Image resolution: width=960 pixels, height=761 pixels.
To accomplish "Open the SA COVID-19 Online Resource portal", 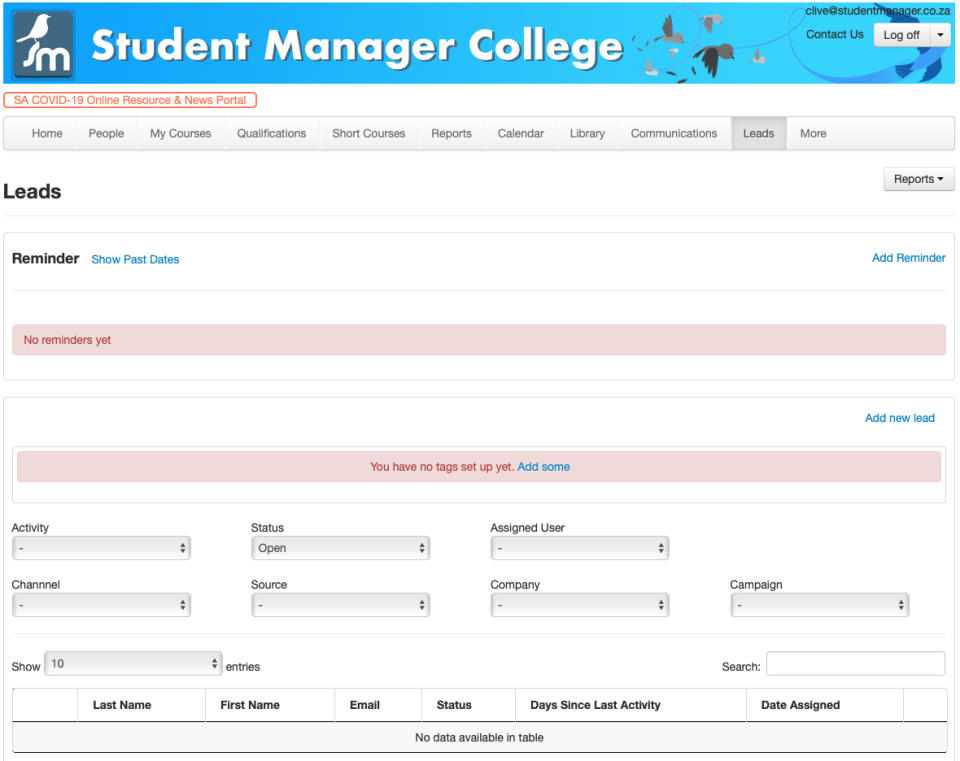I will pos(131,100).
